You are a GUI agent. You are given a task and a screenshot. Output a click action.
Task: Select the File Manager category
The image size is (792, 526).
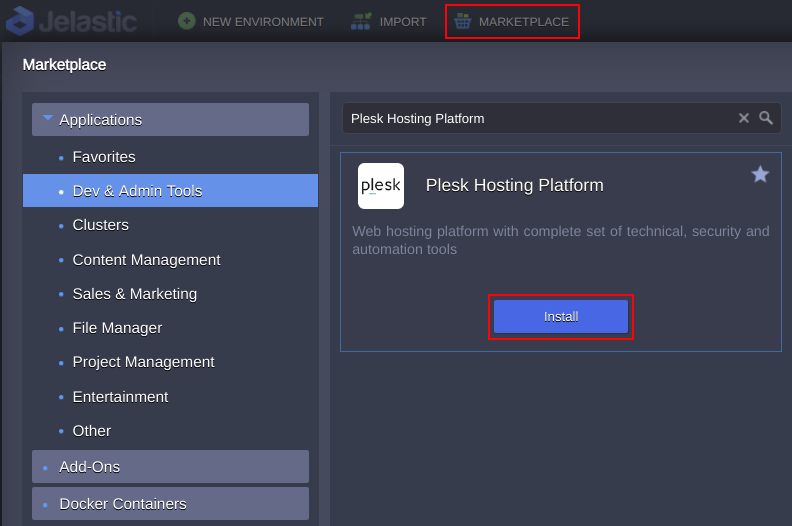170,328
